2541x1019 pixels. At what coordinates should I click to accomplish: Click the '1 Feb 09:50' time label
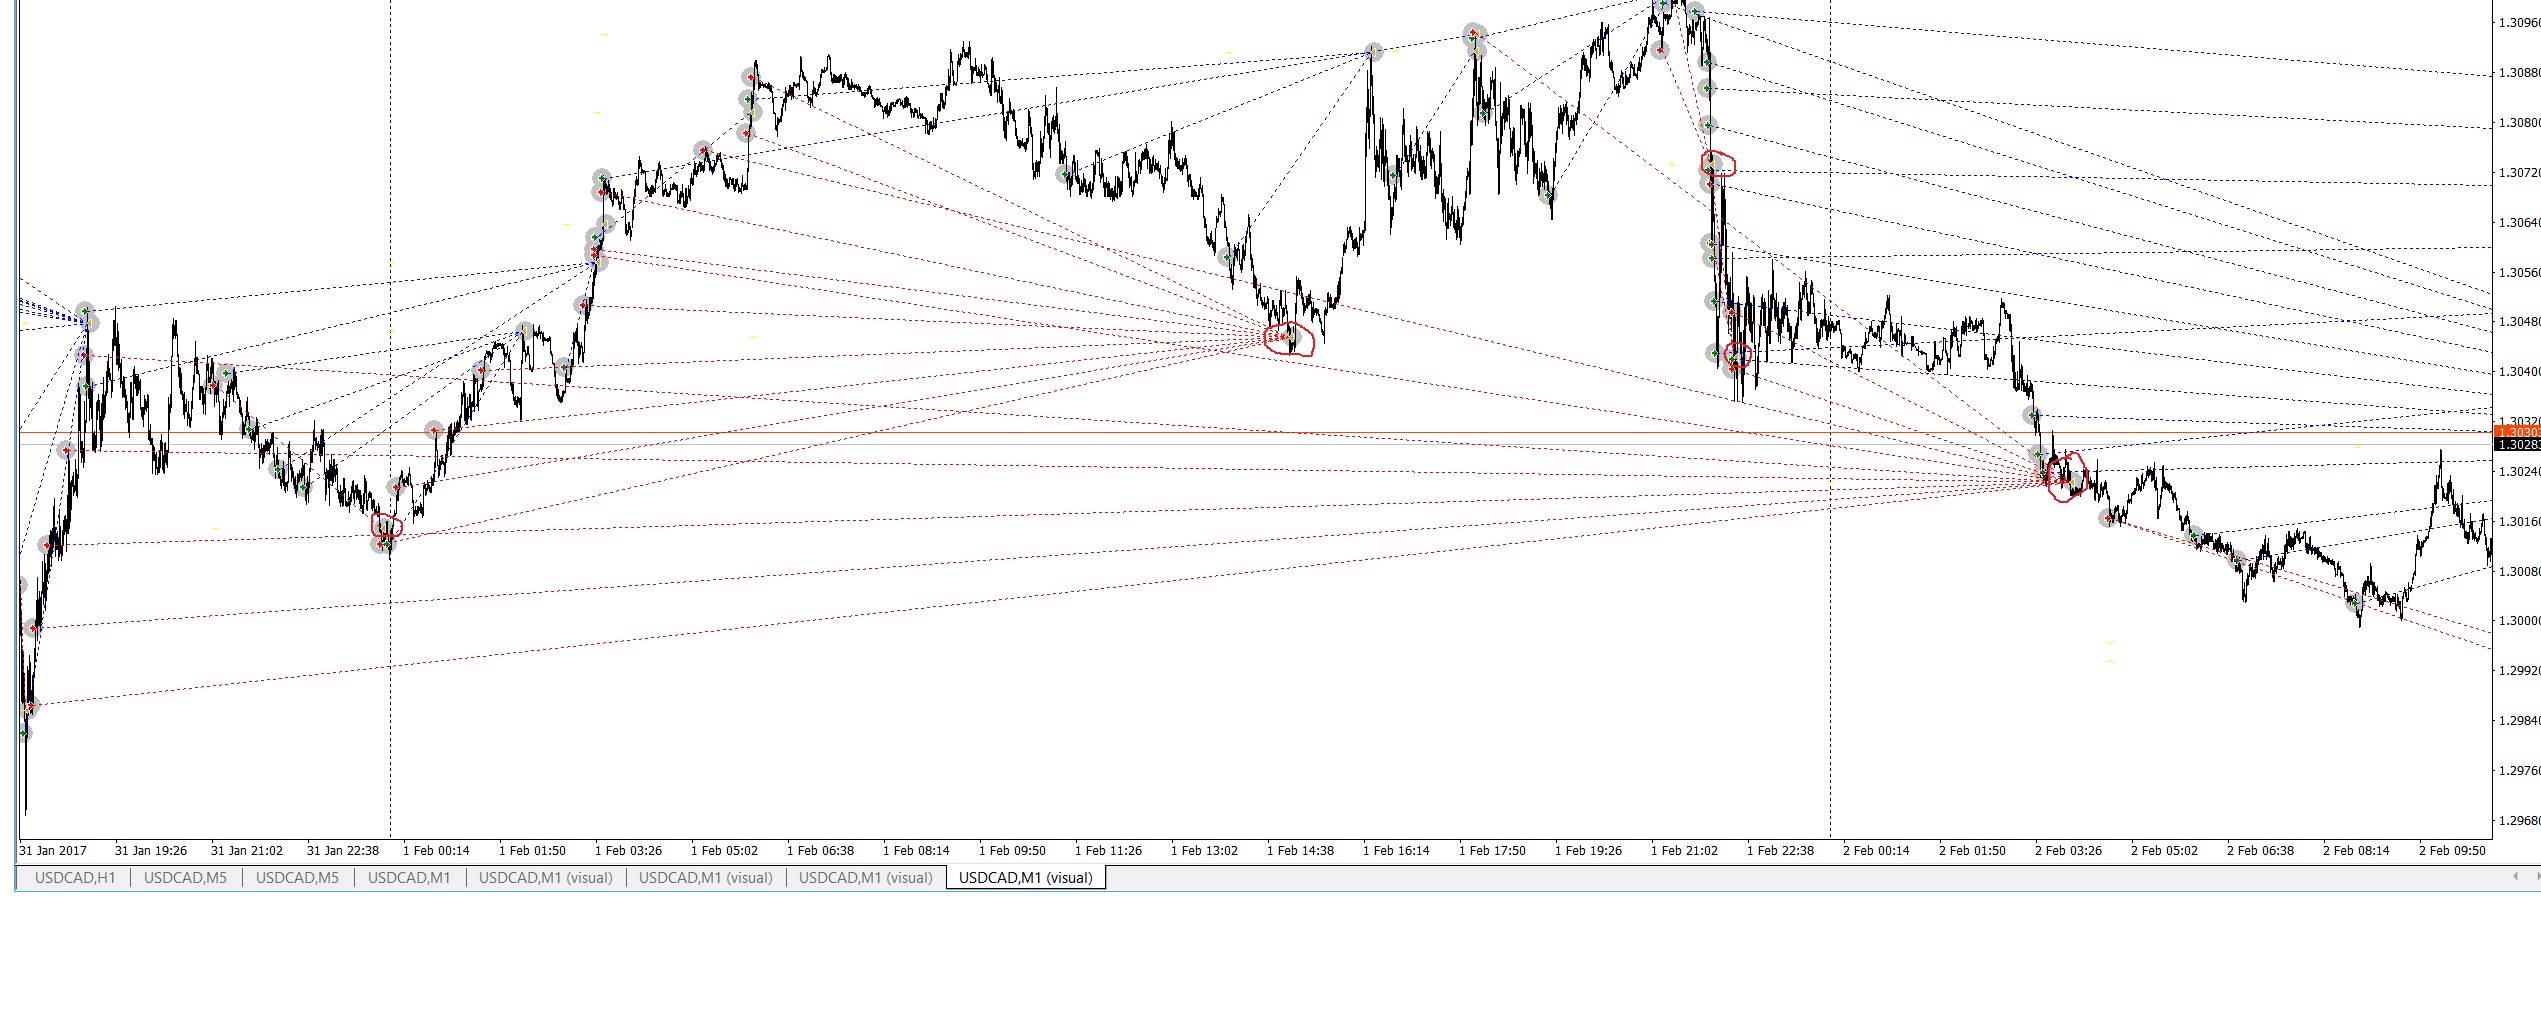tap(1012, 851)
